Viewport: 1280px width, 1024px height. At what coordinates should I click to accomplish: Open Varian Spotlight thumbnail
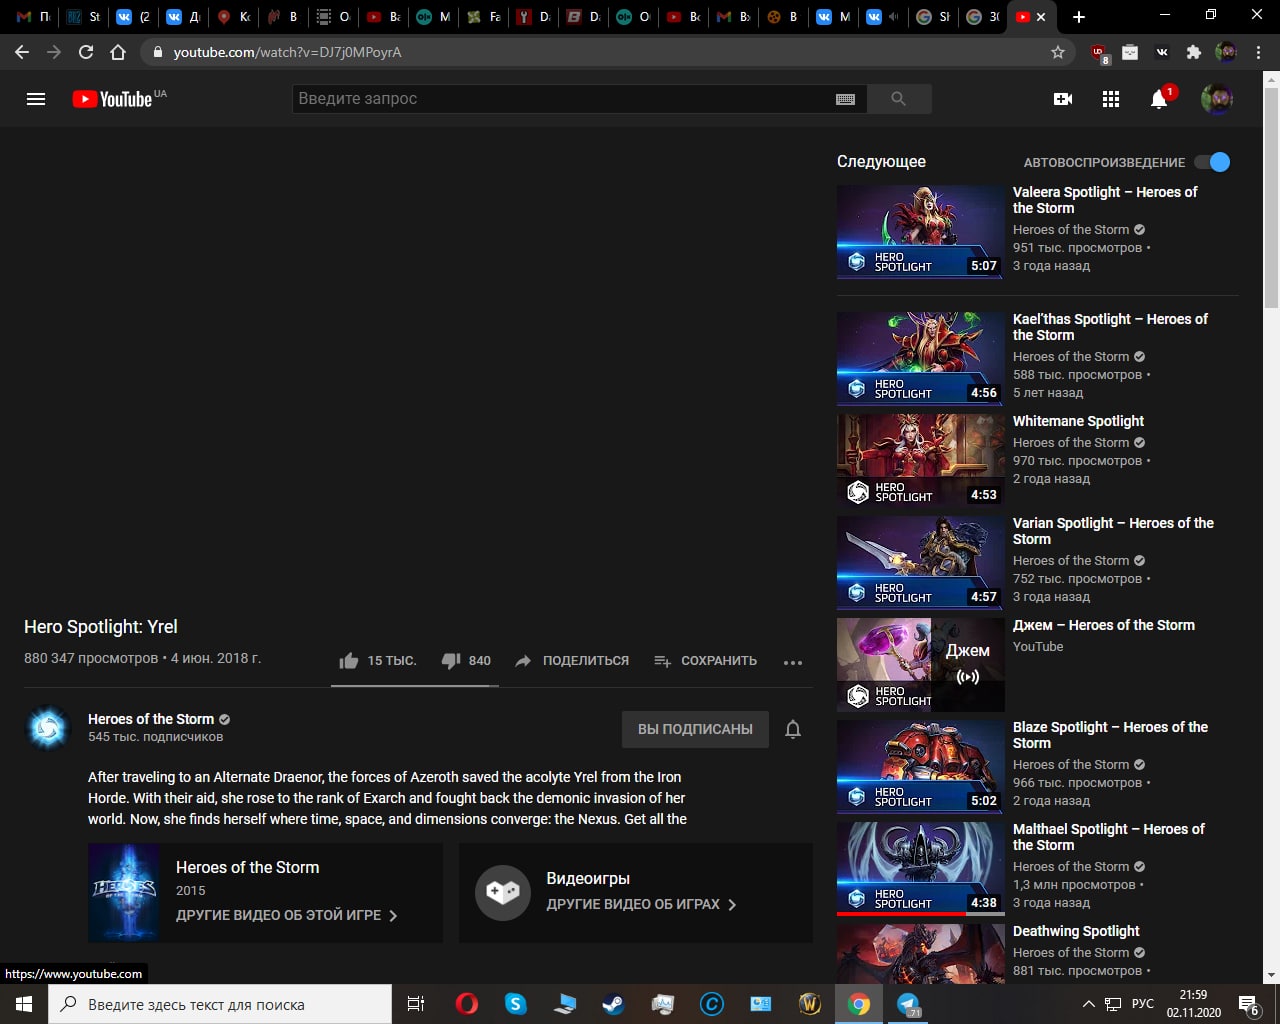[x=920, y=562]
